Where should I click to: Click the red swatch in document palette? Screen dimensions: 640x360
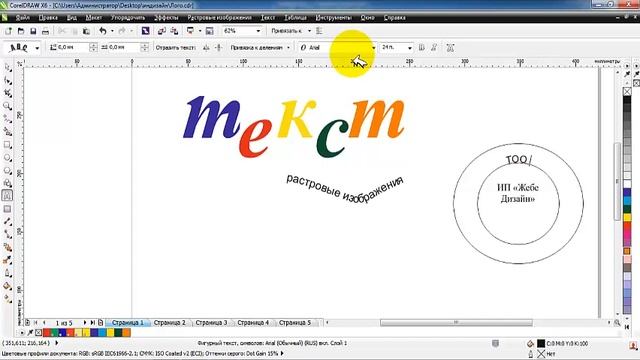click(47, 333)
